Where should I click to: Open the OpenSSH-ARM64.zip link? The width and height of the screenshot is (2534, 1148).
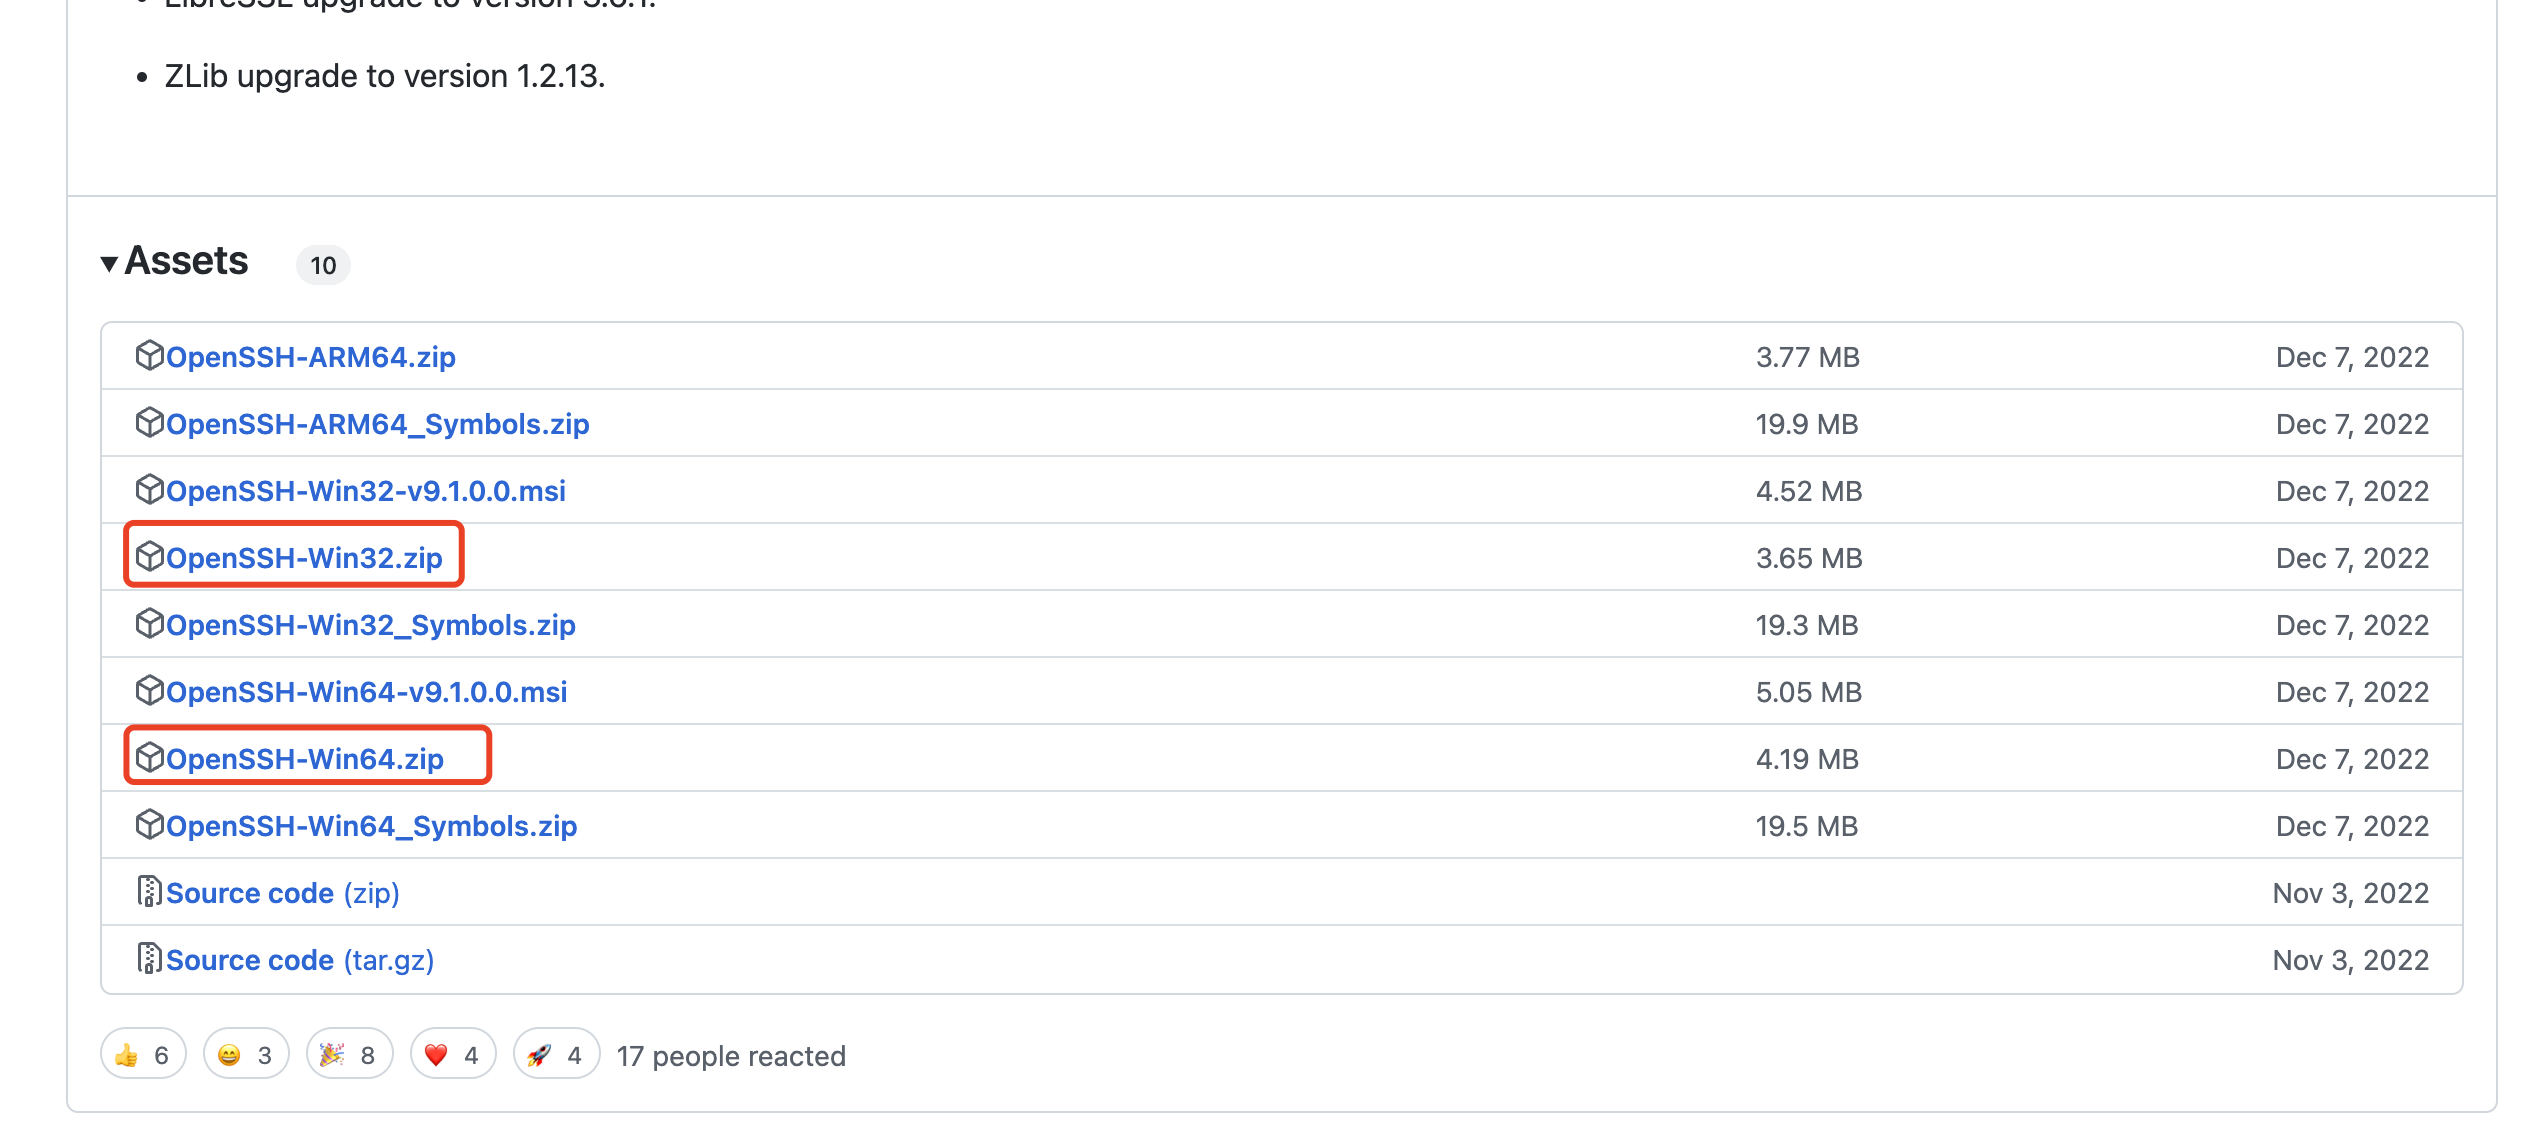pos(311,357)
